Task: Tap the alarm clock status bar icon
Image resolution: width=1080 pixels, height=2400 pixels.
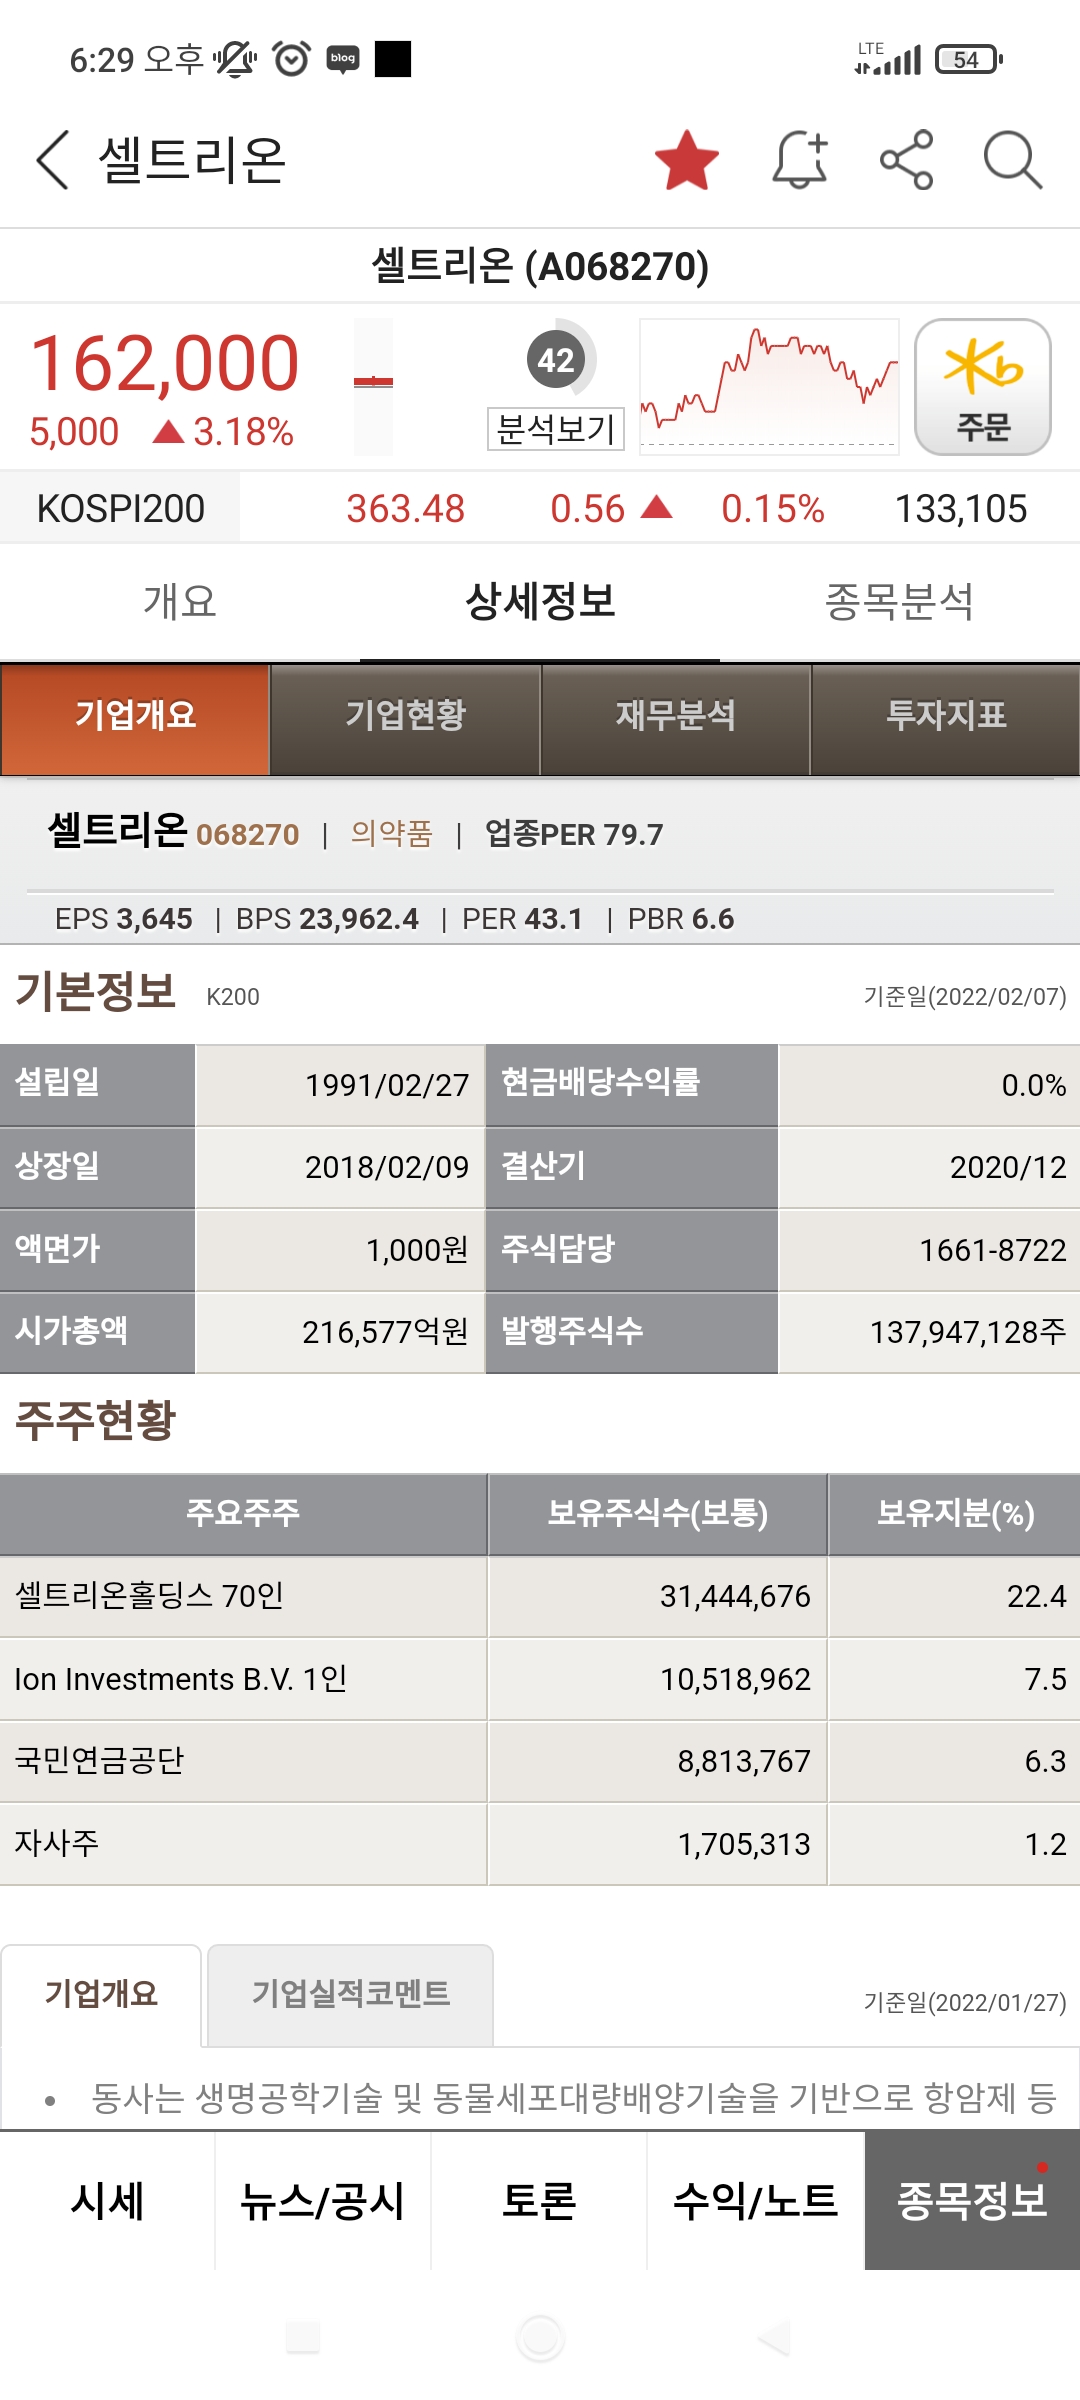Action: click(x=291, y=59)
